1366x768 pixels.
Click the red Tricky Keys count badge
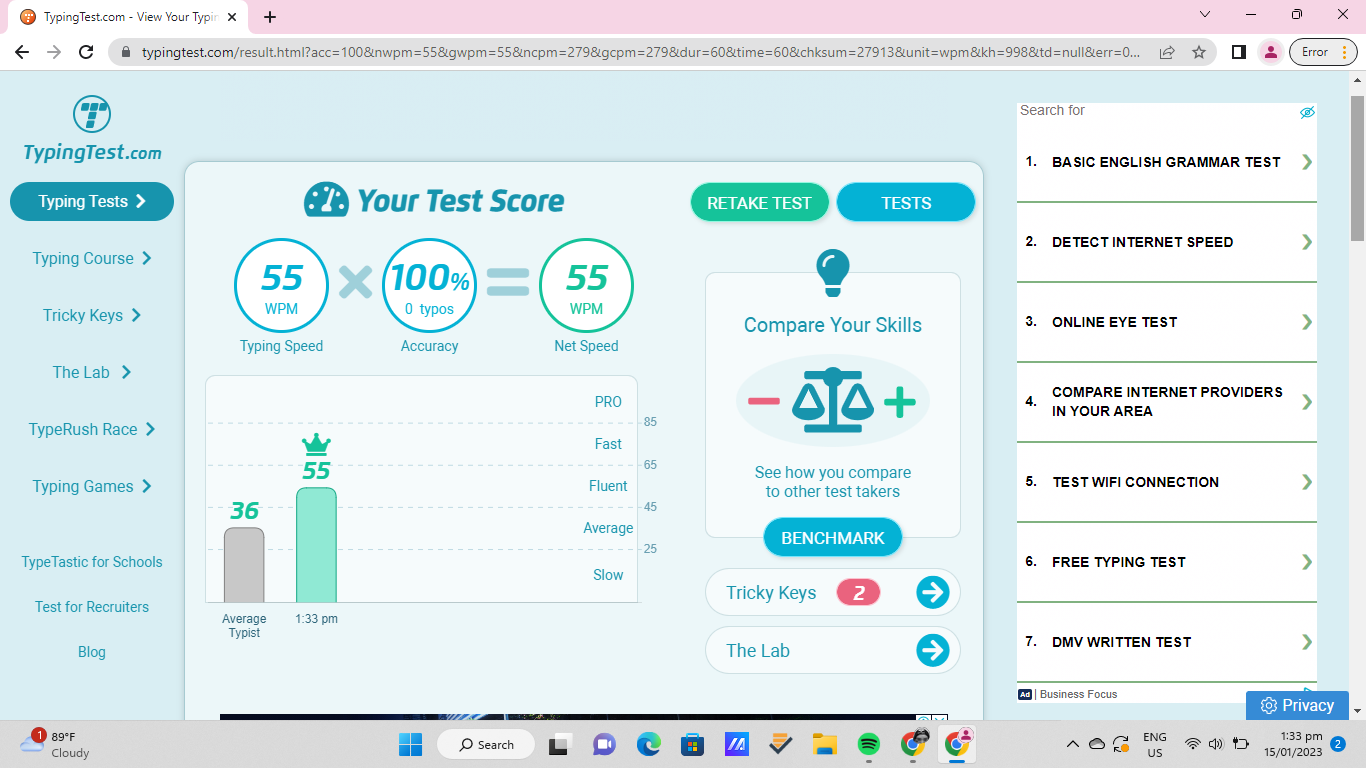[x=858, y=593]
